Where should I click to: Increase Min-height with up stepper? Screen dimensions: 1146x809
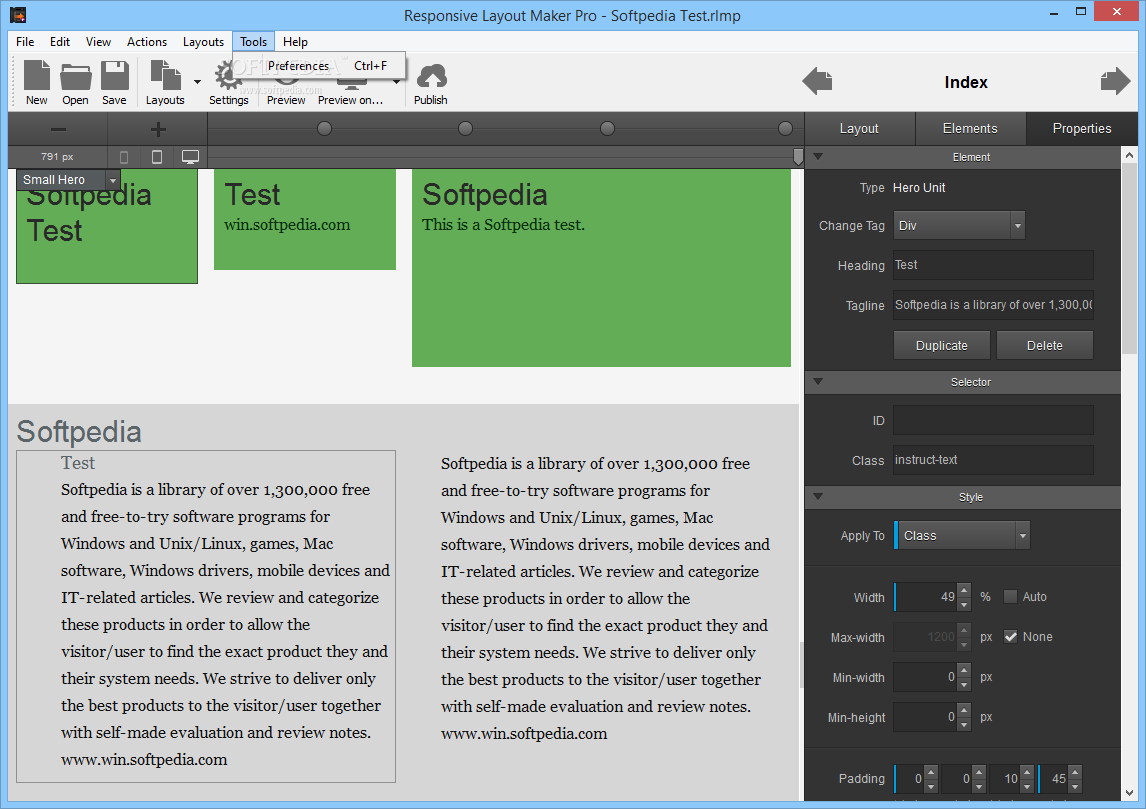[x=964, y=710]
